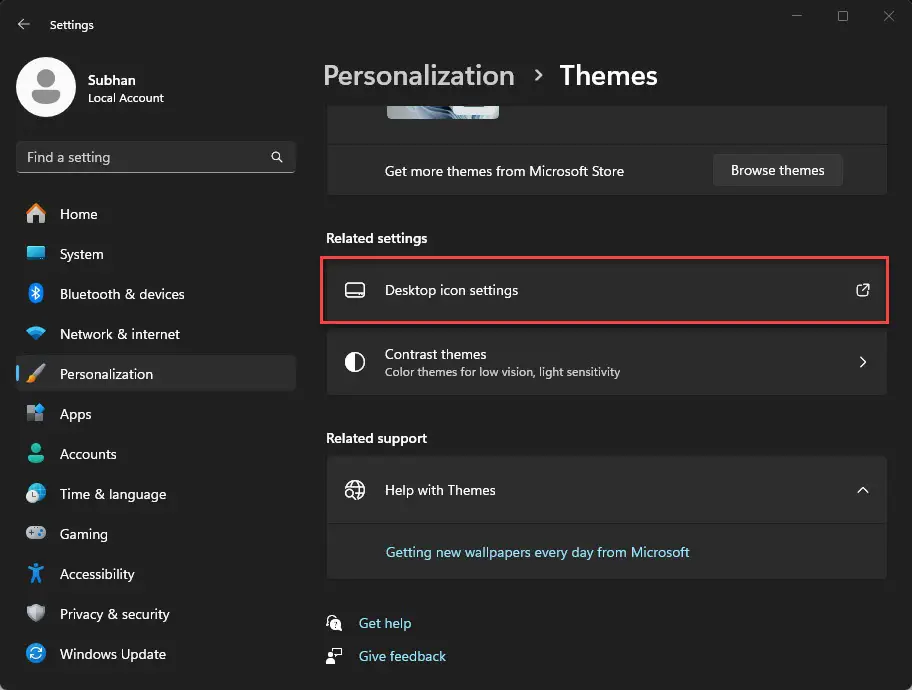Click the Browse themes button

pos(777,171)
